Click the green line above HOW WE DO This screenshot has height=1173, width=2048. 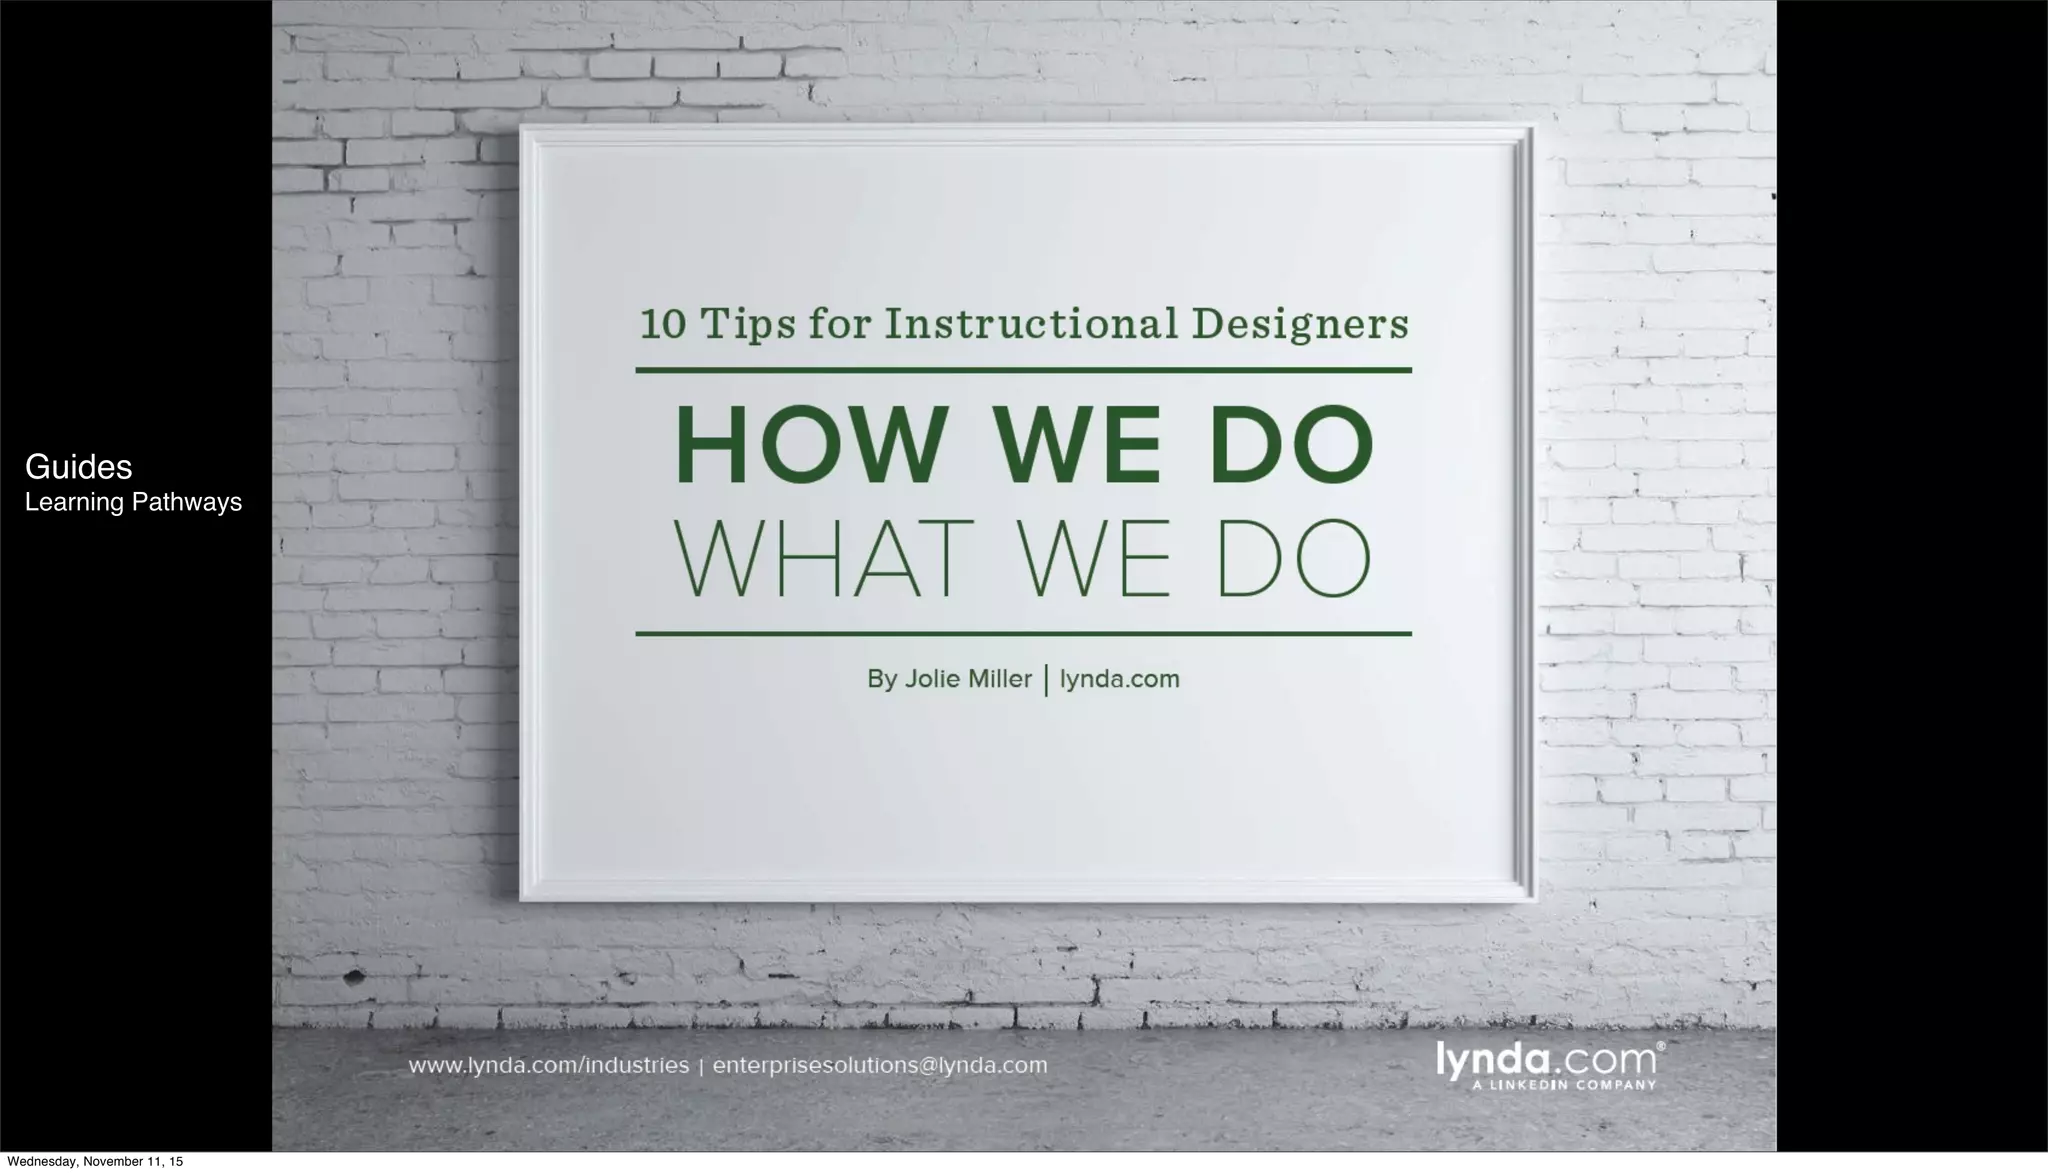point(1023,370)
